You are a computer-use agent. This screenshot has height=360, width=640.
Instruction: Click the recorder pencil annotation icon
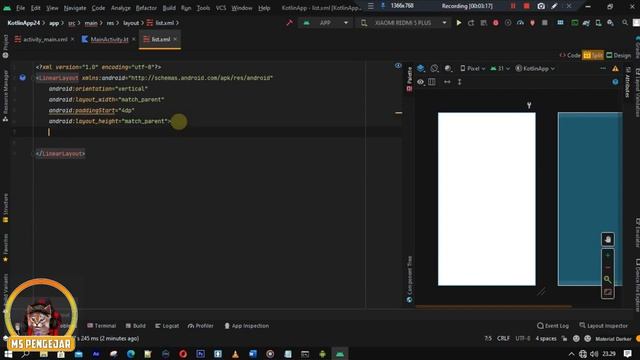point(554,6)
